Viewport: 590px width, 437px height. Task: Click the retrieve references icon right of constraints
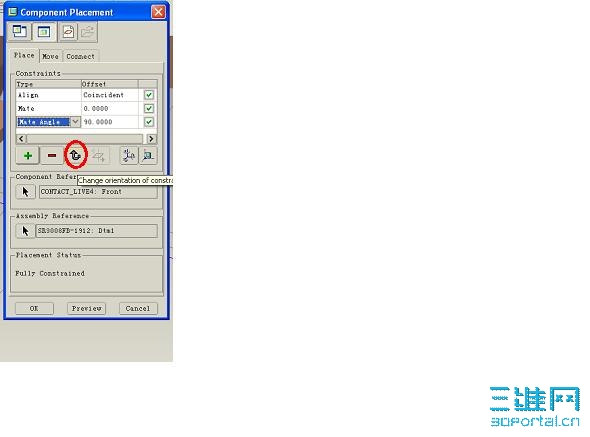point(148,155)
